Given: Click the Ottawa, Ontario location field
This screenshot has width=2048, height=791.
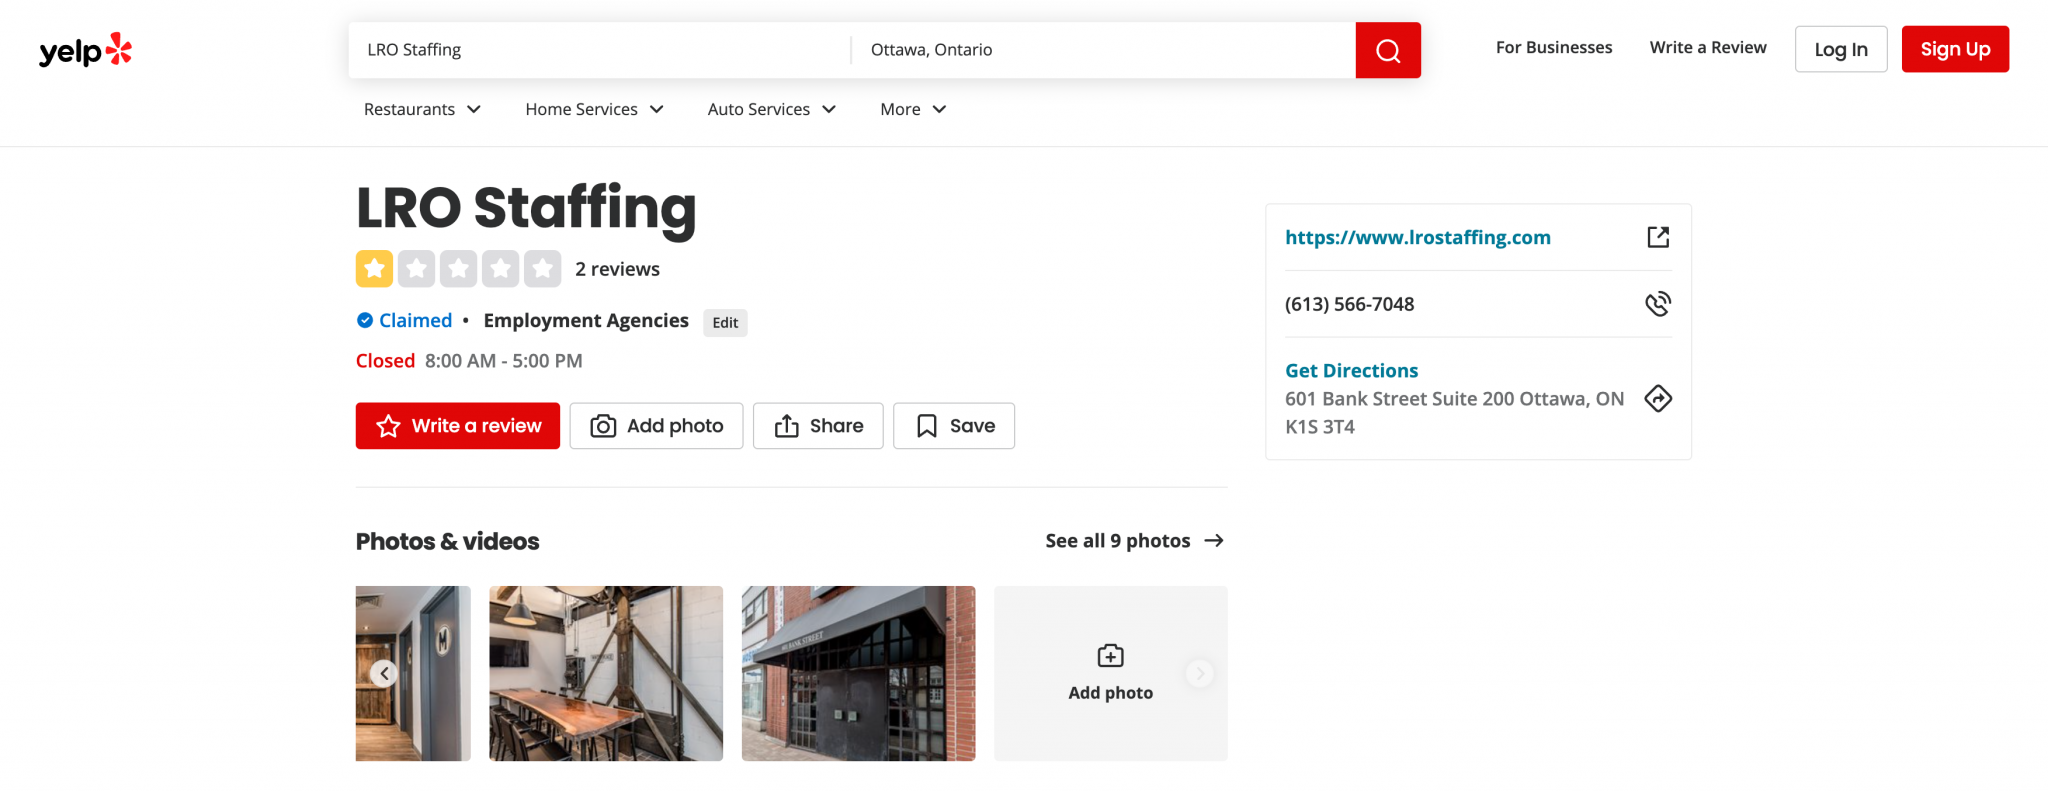Looking at the screenshot, I should [1100, 50].
